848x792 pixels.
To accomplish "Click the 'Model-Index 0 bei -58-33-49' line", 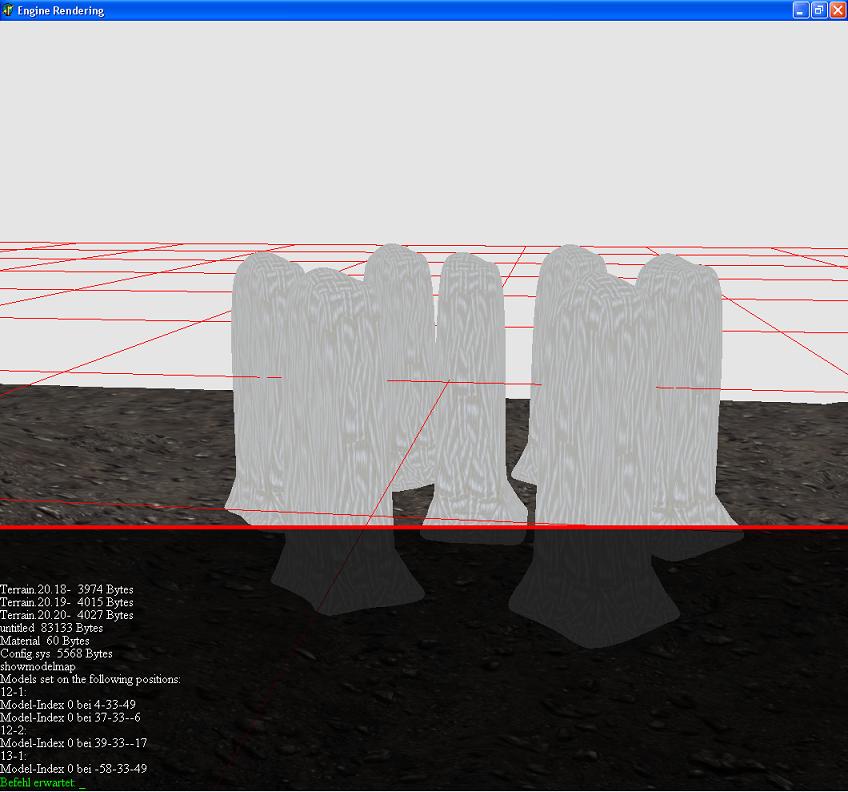I will [73, 769].
